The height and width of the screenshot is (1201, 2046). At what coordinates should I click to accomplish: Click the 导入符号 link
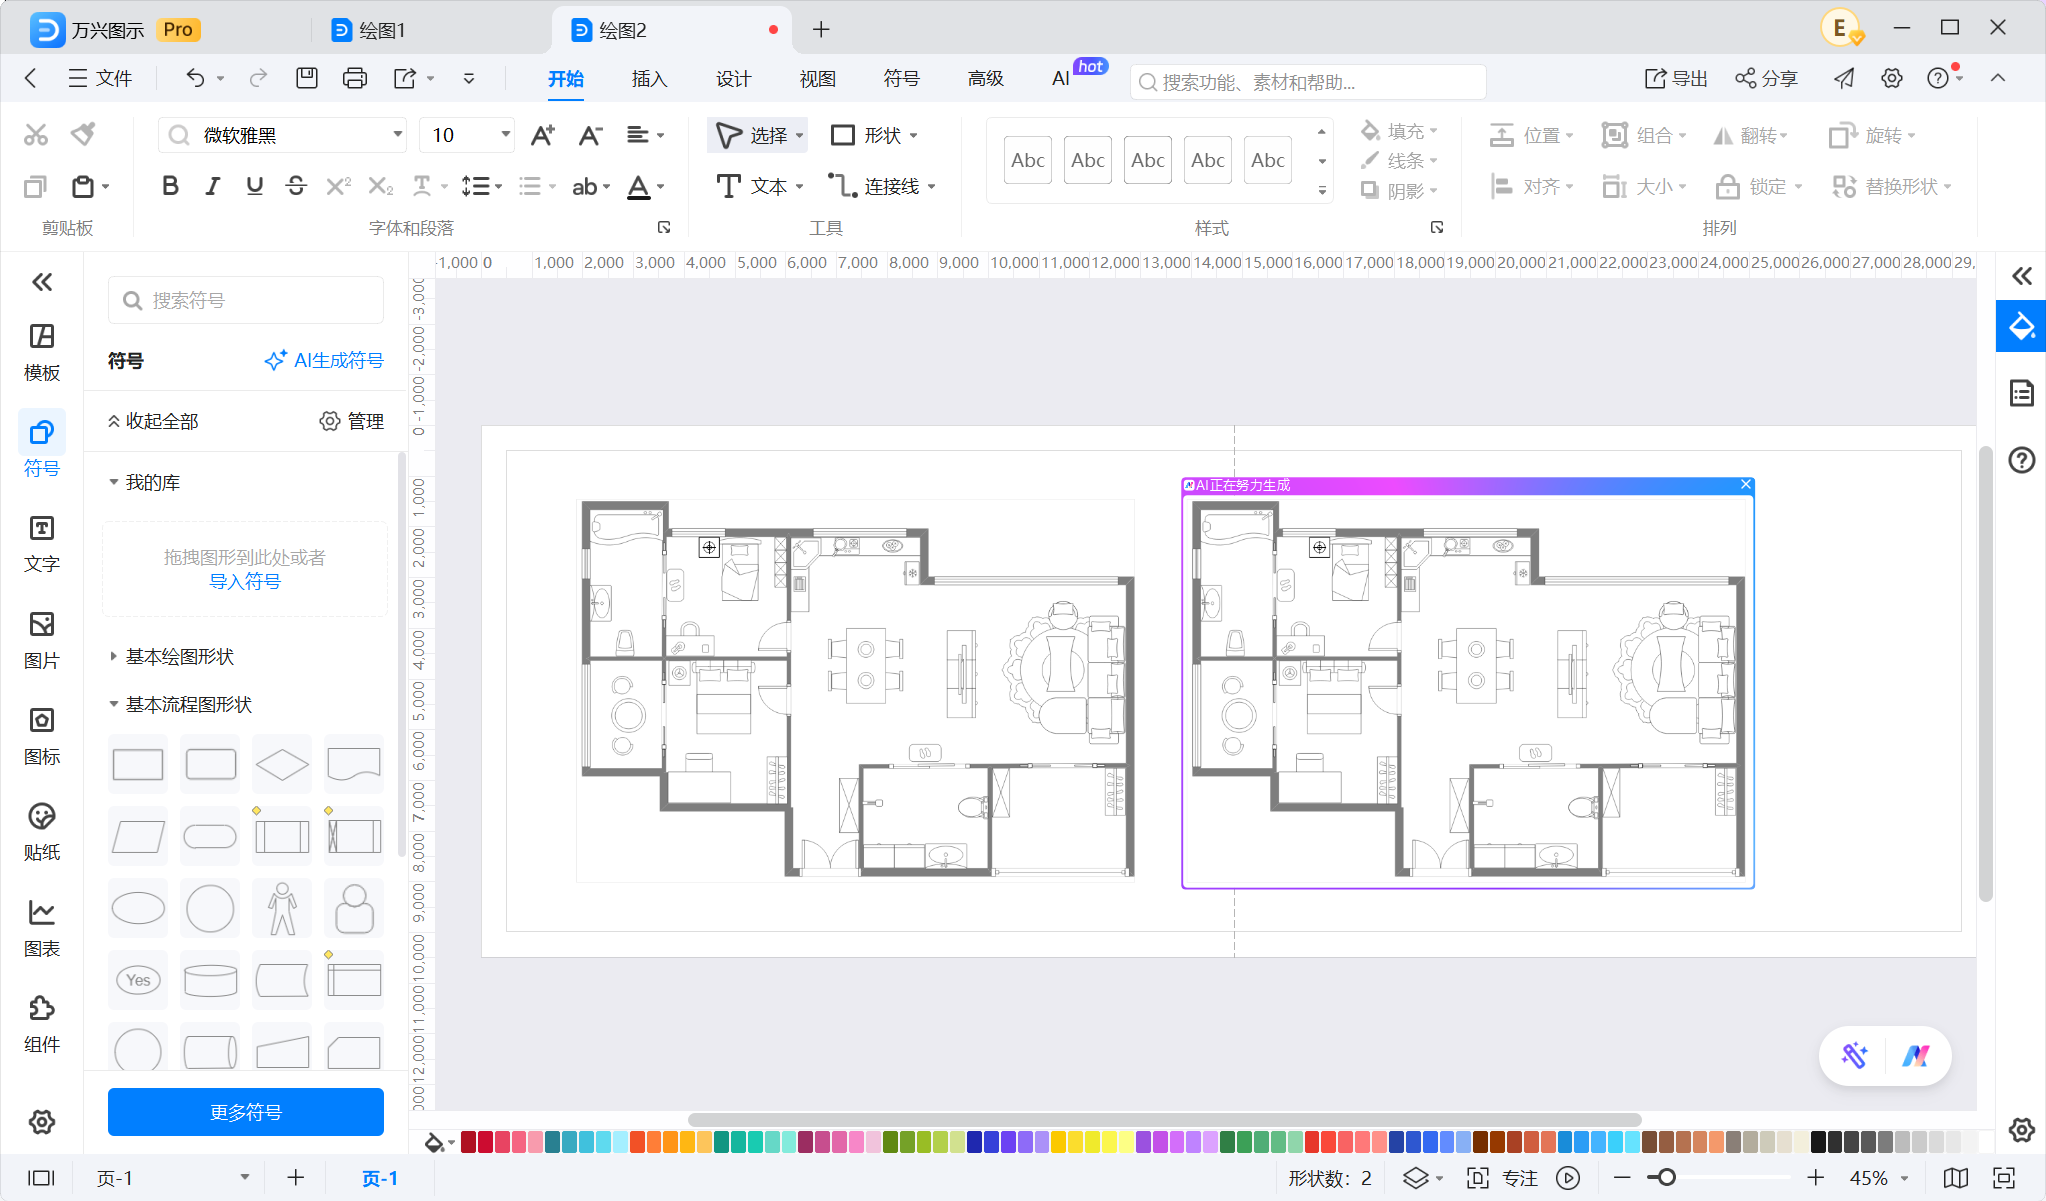pyautogui.click(x=245, y=581)
